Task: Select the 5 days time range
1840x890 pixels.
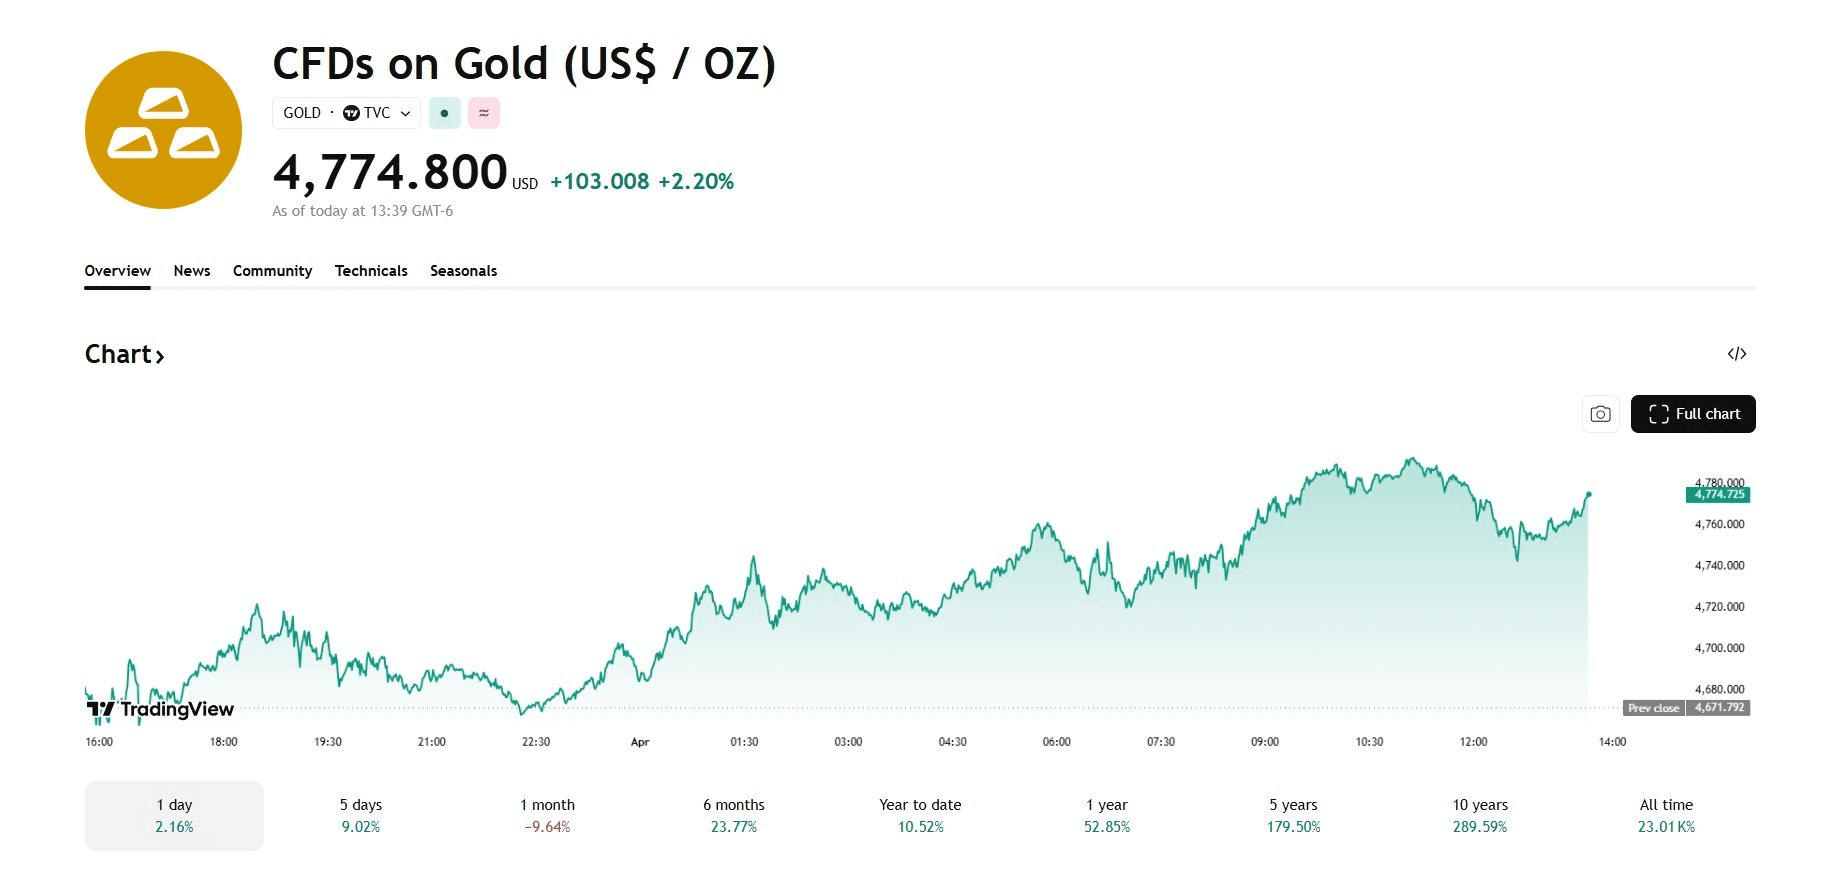Action: point(361,815)
